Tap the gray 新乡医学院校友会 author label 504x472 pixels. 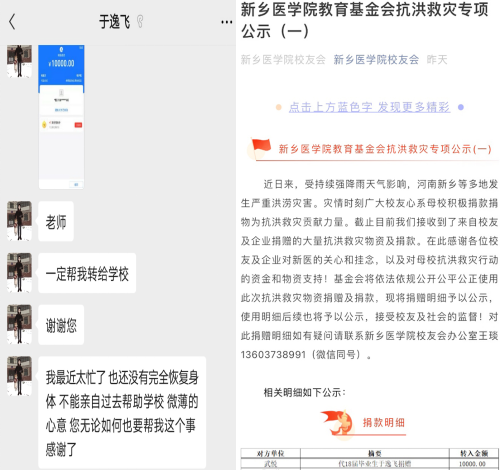click(x=283, y=60)
